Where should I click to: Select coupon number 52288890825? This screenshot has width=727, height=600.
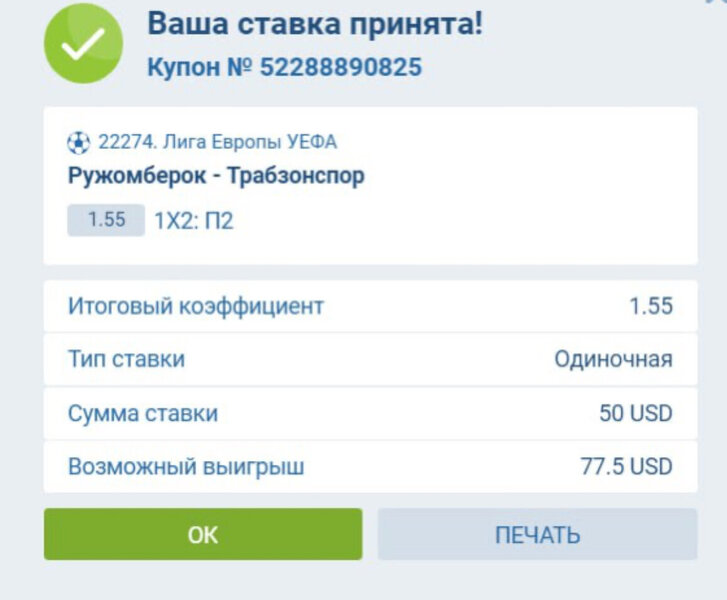[x=340, y=67]
